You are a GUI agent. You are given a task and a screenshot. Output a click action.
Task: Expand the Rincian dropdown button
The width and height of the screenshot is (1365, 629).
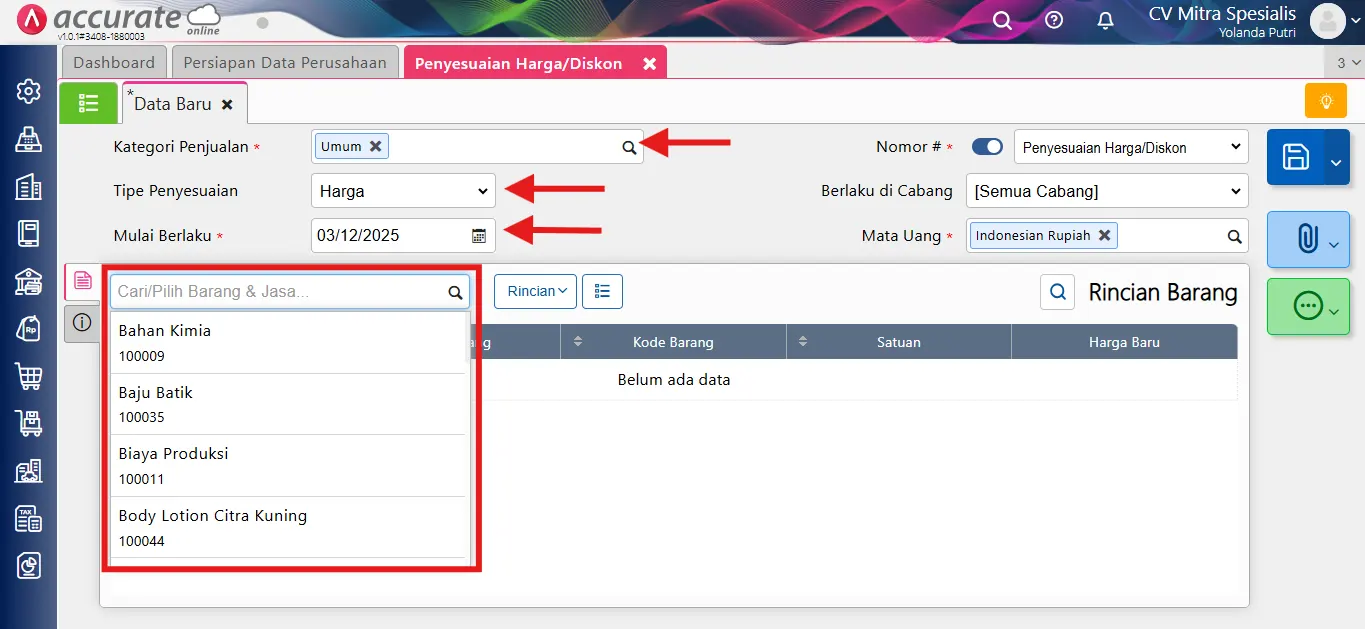pos(535,291)
